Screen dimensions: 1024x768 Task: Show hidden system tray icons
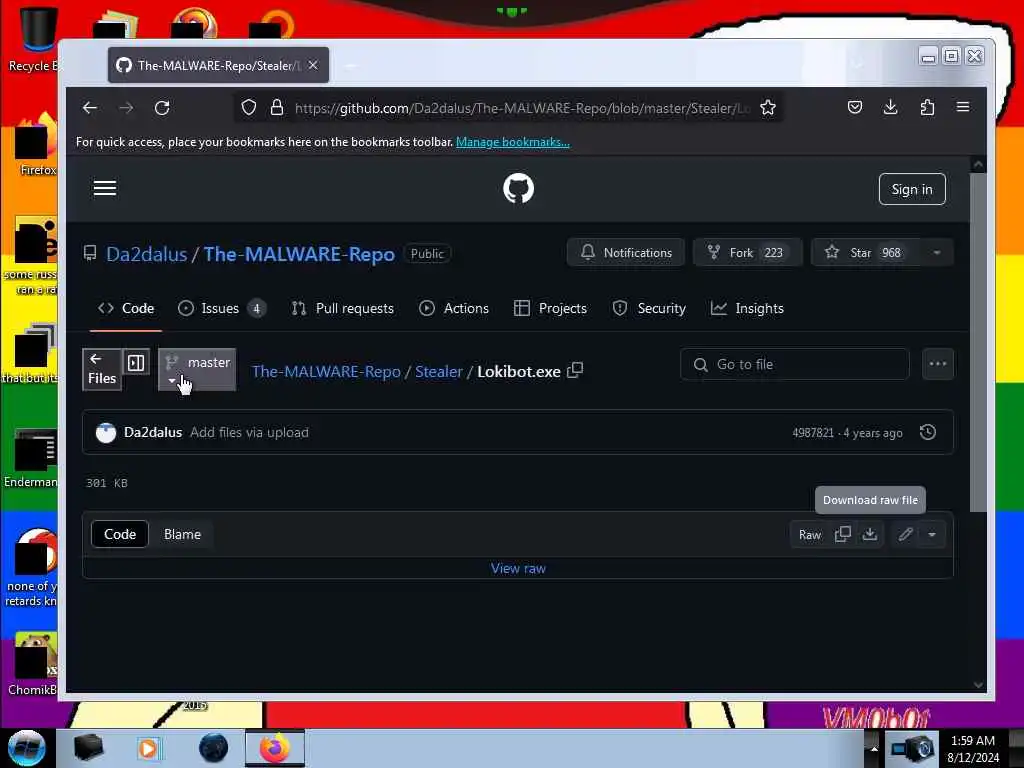pos(874,748)
